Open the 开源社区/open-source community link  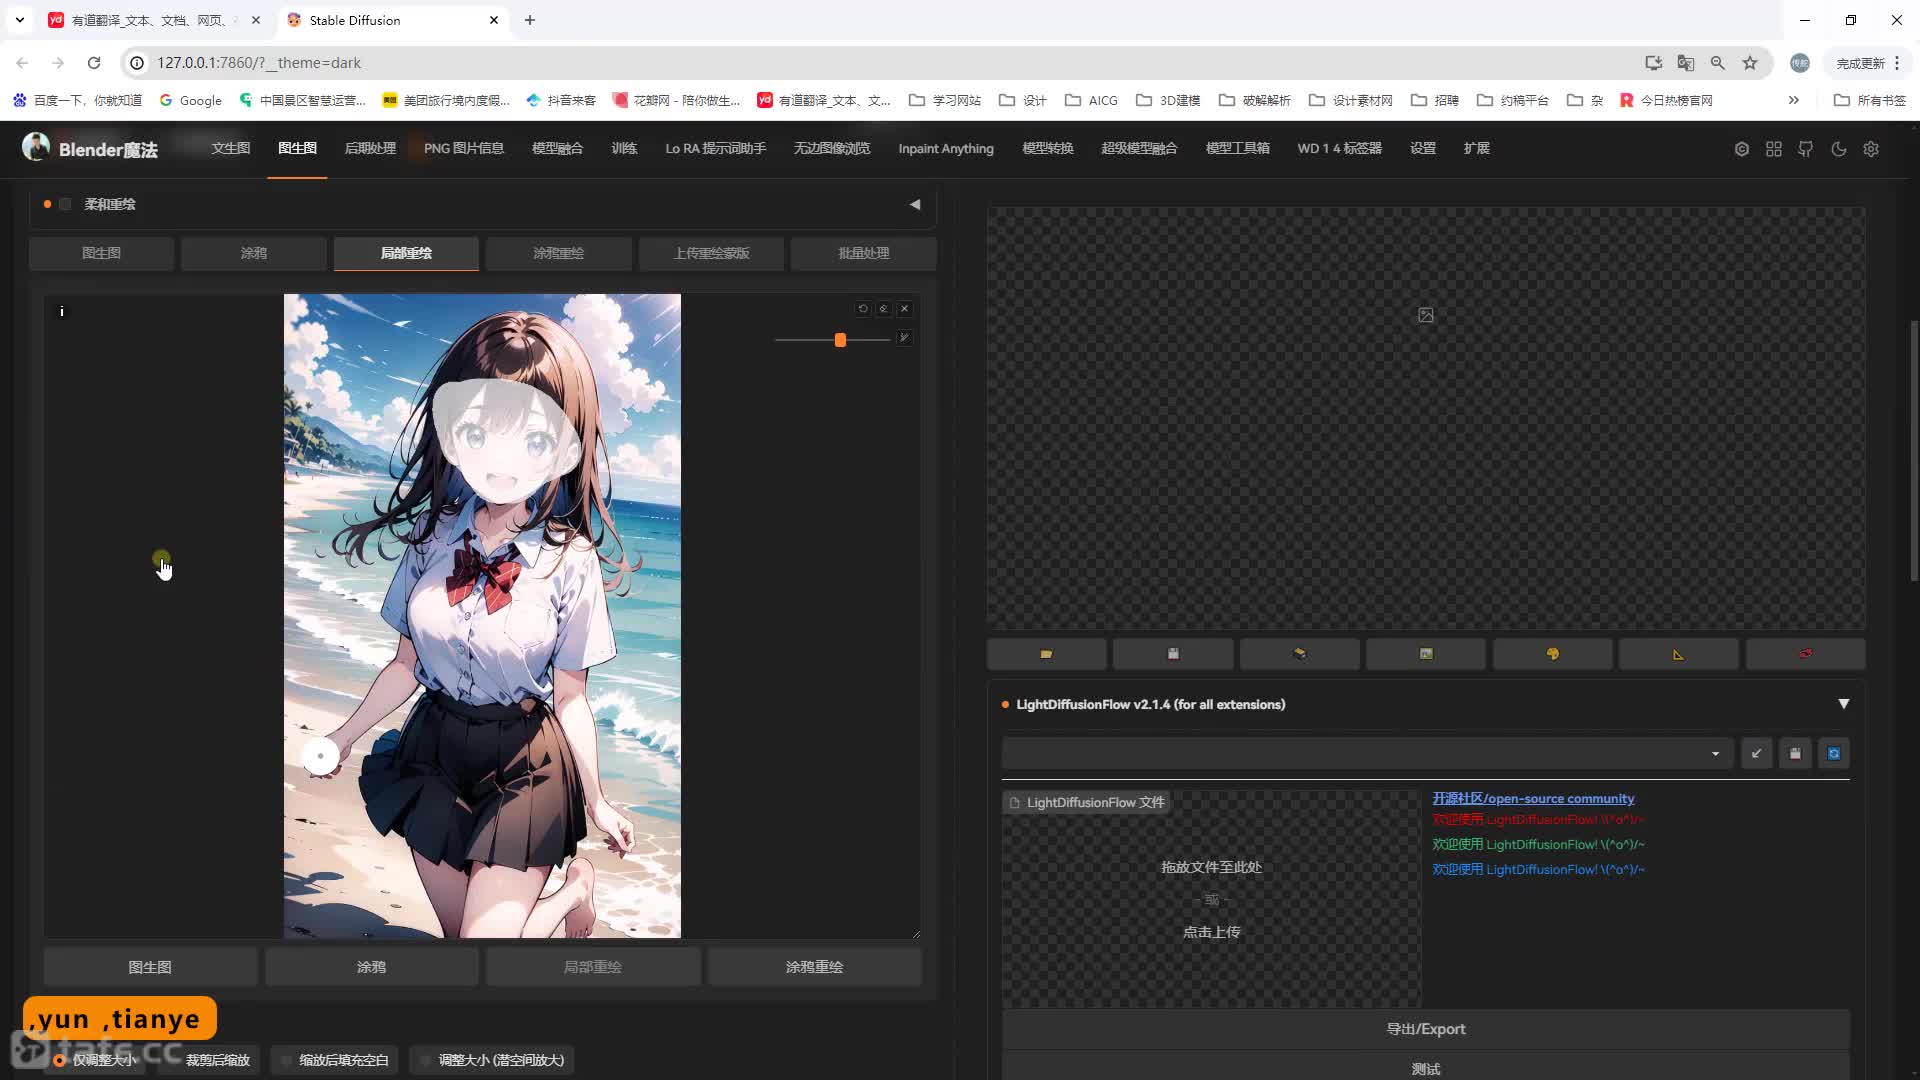(1533, 798)
